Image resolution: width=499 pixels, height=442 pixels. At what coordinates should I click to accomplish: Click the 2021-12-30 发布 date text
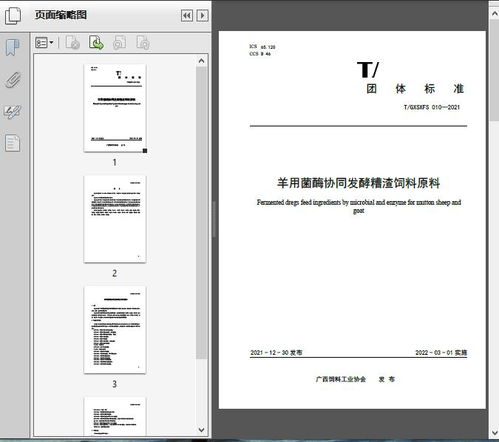point(276,353)
